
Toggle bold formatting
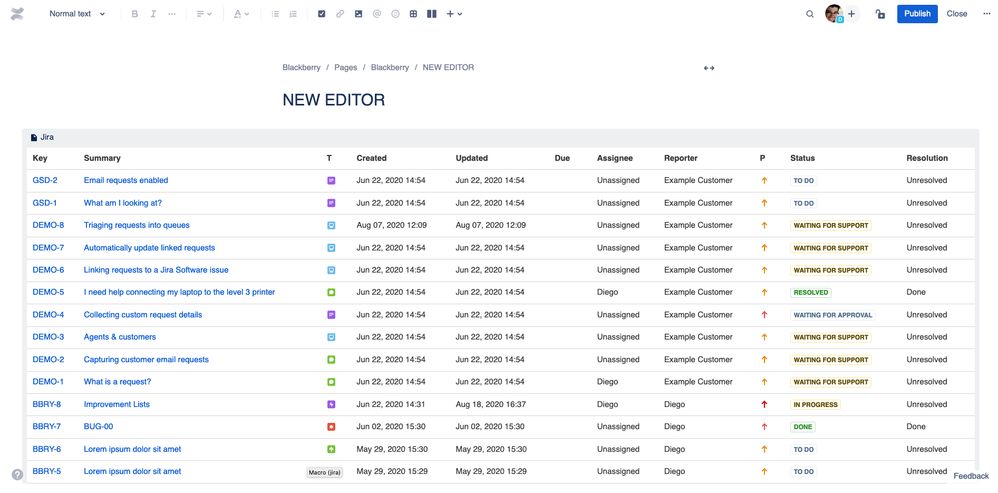(x=134, y=13)
